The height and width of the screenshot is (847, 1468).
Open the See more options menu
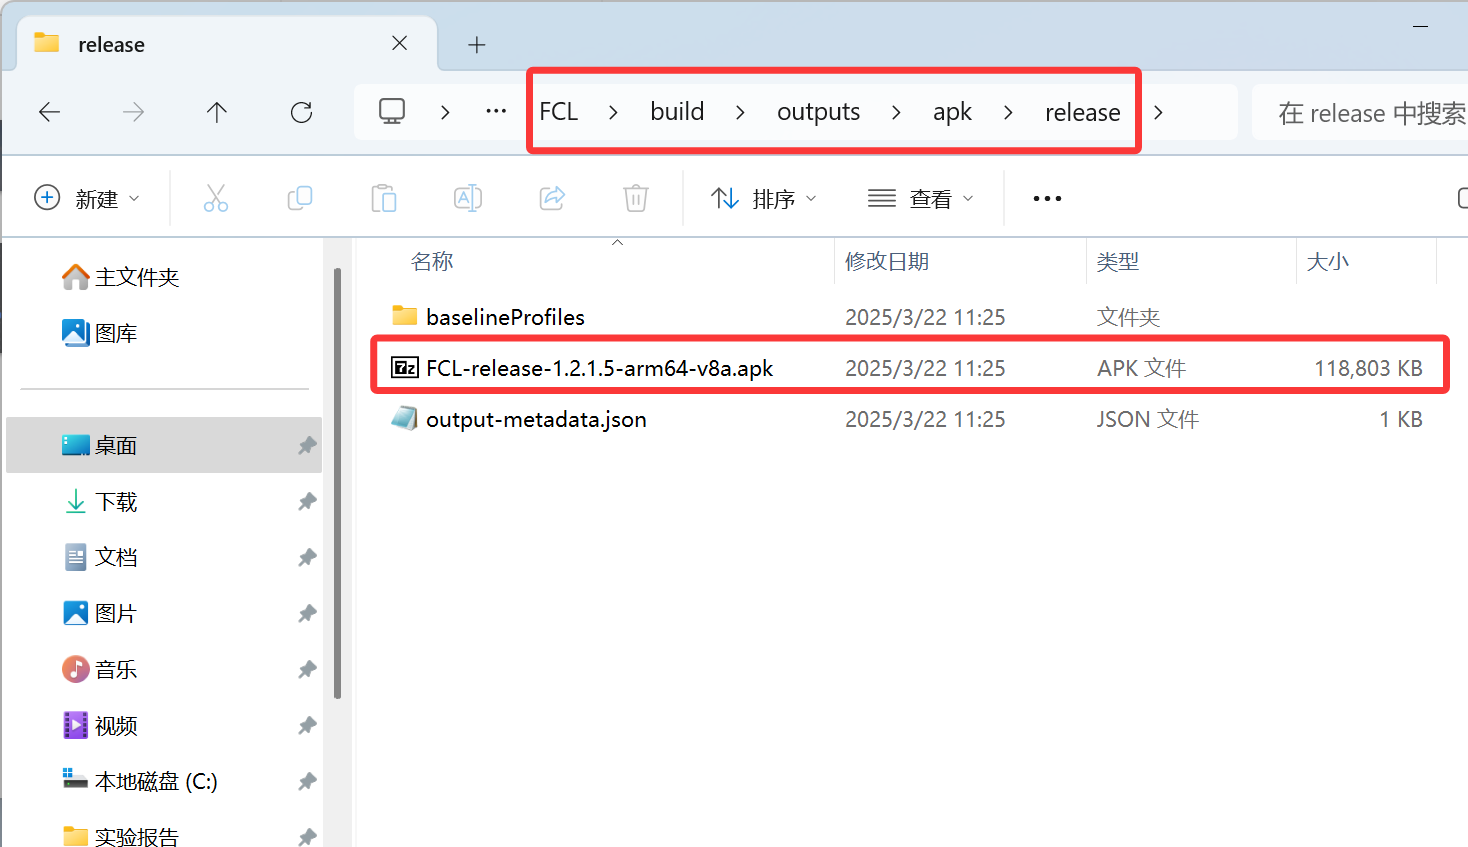click(1047, 199)
